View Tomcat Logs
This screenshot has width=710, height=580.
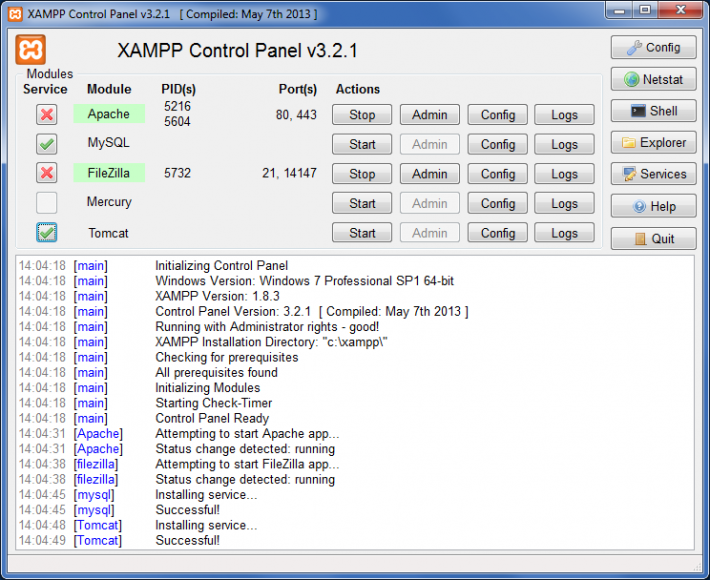pyautogui.click(x=564, y=233)
